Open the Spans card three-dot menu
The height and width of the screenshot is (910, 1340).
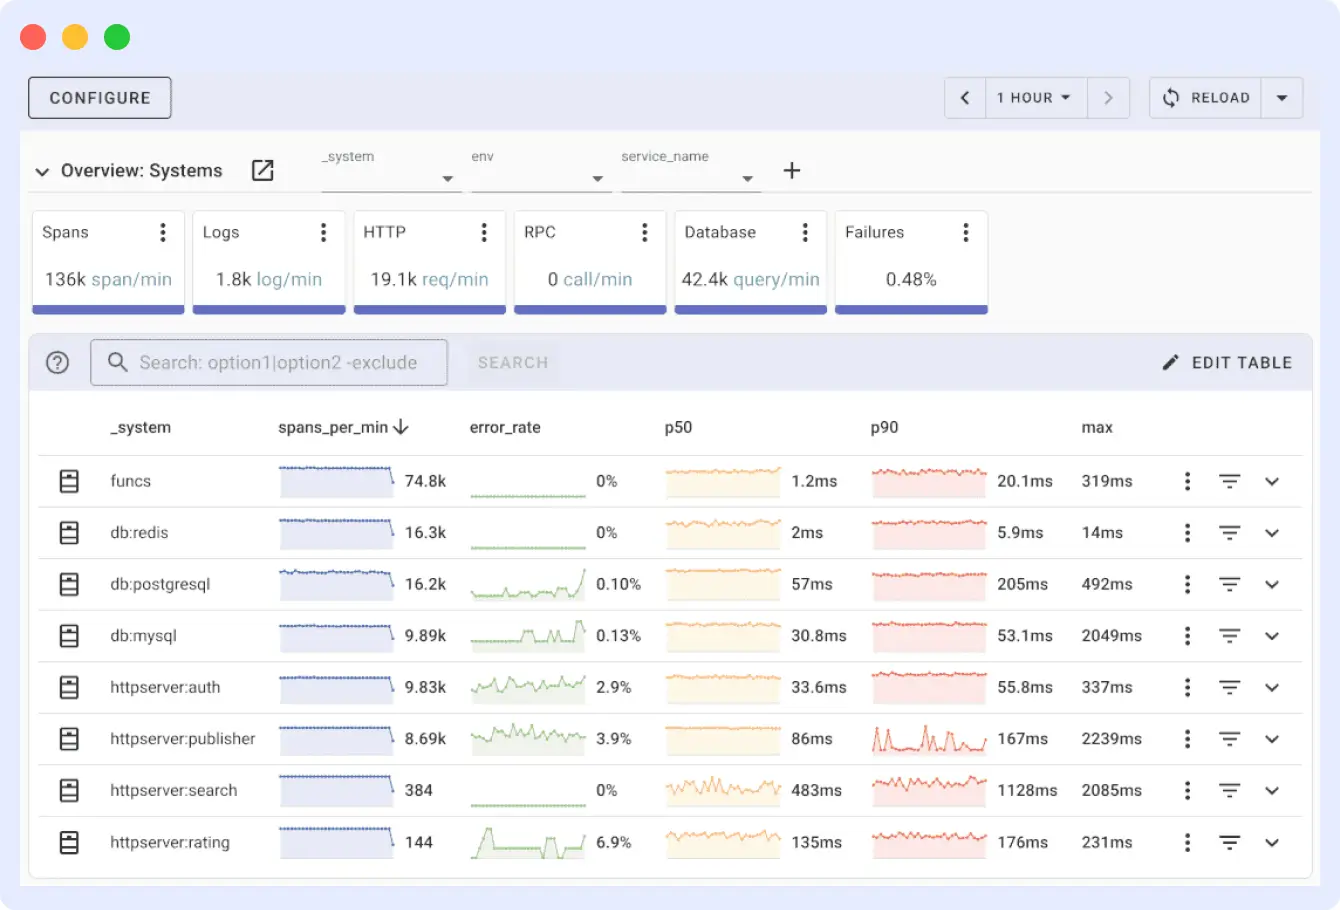click(x=163, y=232)
